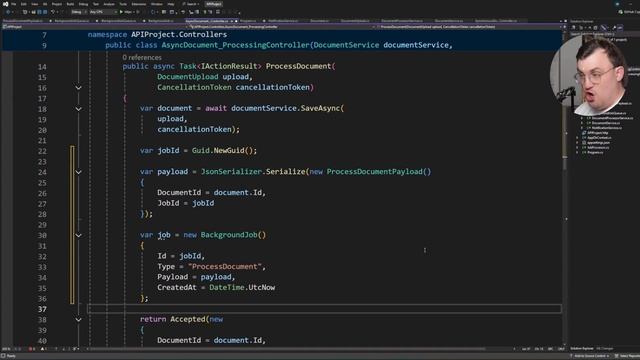The height and width of the screenshot is (360, 640).
Task: Collapse the fold chevron at line 24
Action: pyautogui.click(x=78, y=172)
